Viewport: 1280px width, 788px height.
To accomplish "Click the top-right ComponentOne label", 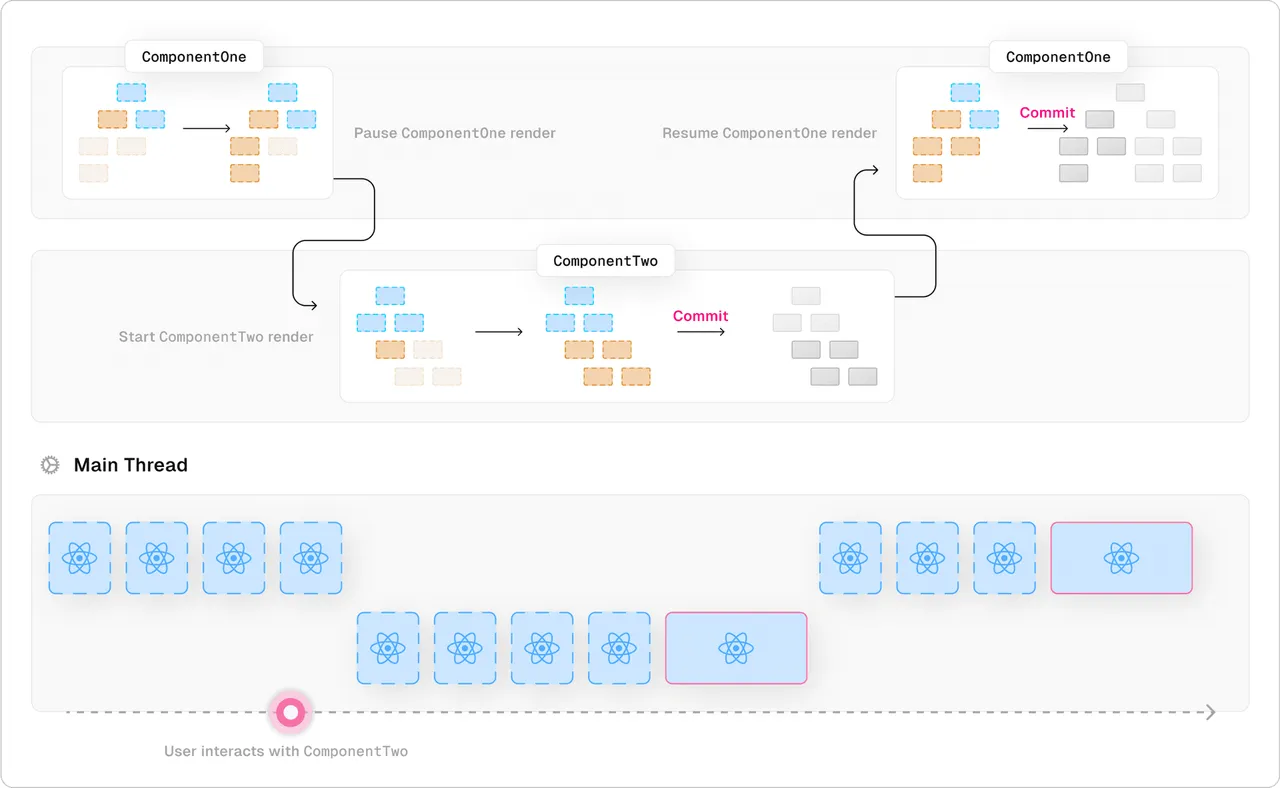I will (1058, 56).
